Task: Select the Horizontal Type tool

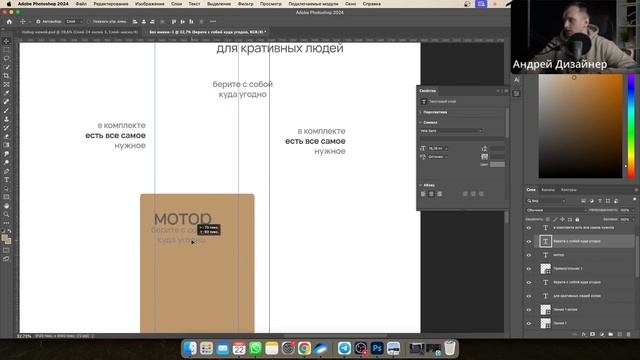Action: point(7,180)
